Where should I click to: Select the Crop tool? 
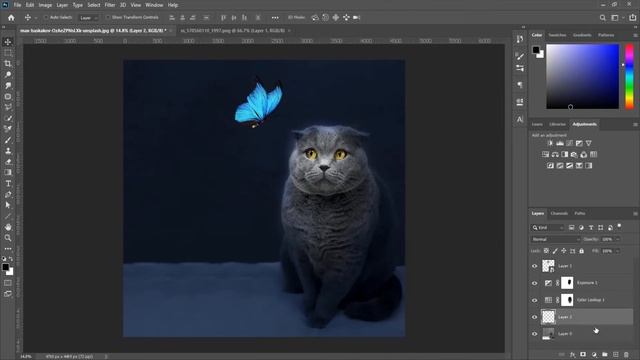tap(8, 64)
